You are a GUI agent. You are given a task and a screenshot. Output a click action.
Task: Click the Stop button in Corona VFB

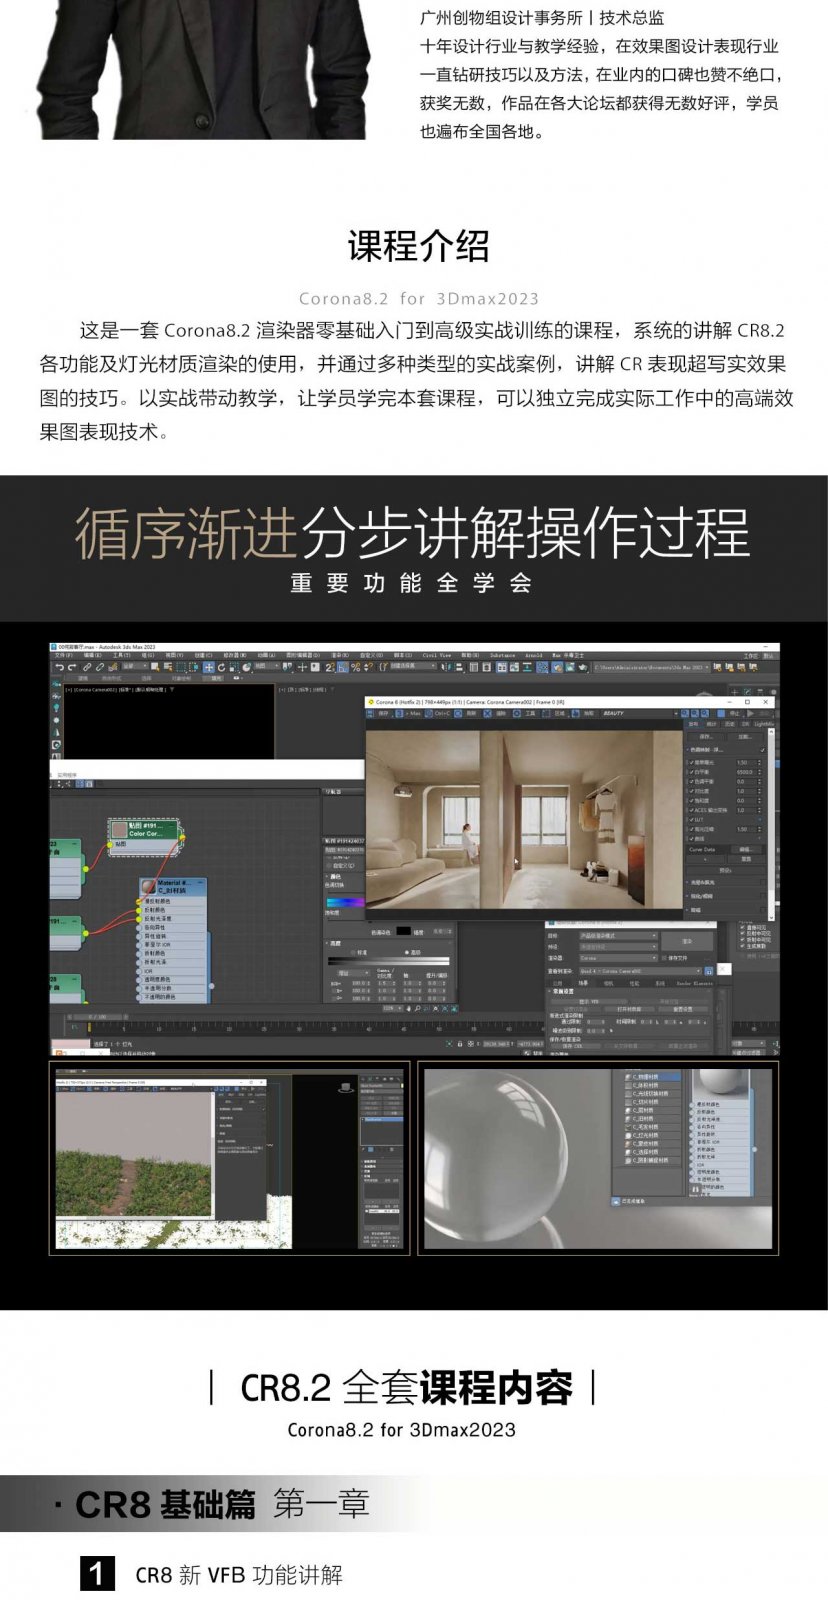point(734,713)
